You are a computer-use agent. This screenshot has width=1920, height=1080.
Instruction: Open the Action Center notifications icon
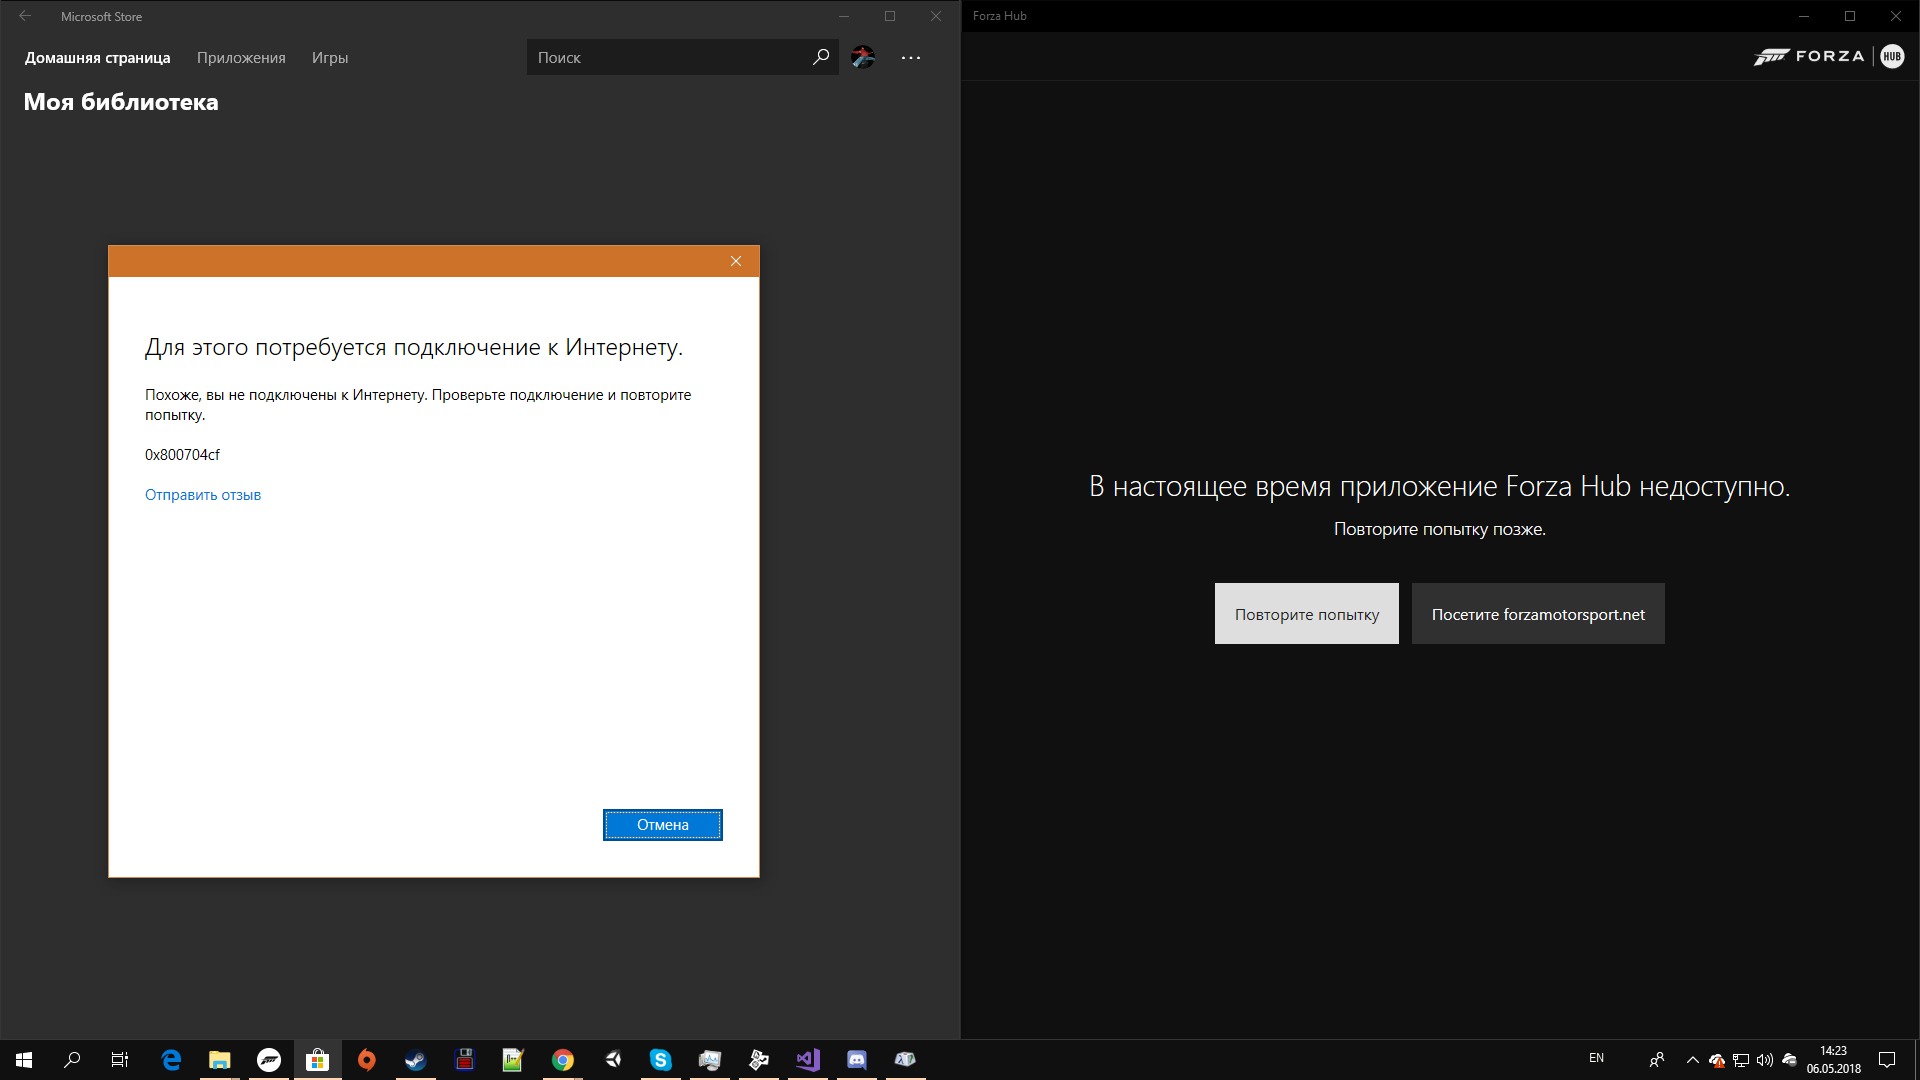point(1887,1060)
